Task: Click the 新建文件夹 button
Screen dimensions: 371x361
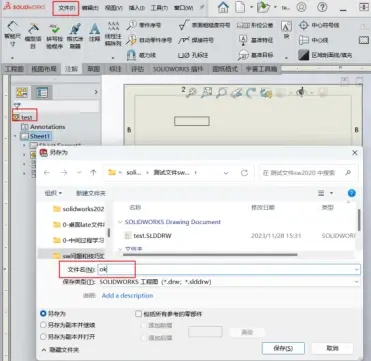Action: 91,193
